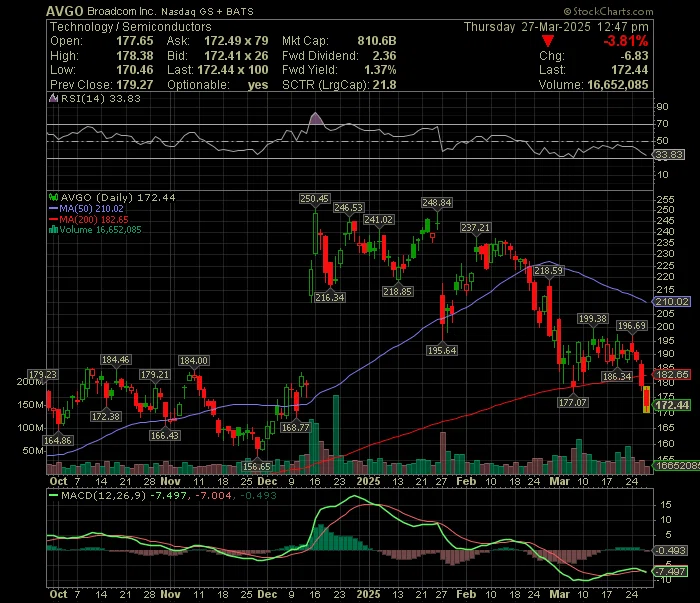
Task: Click the 172.38 price label
Action: point(105,416)
